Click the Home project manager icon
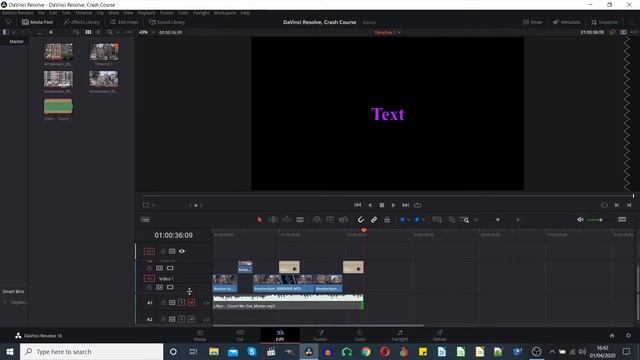 pos(612,336)
